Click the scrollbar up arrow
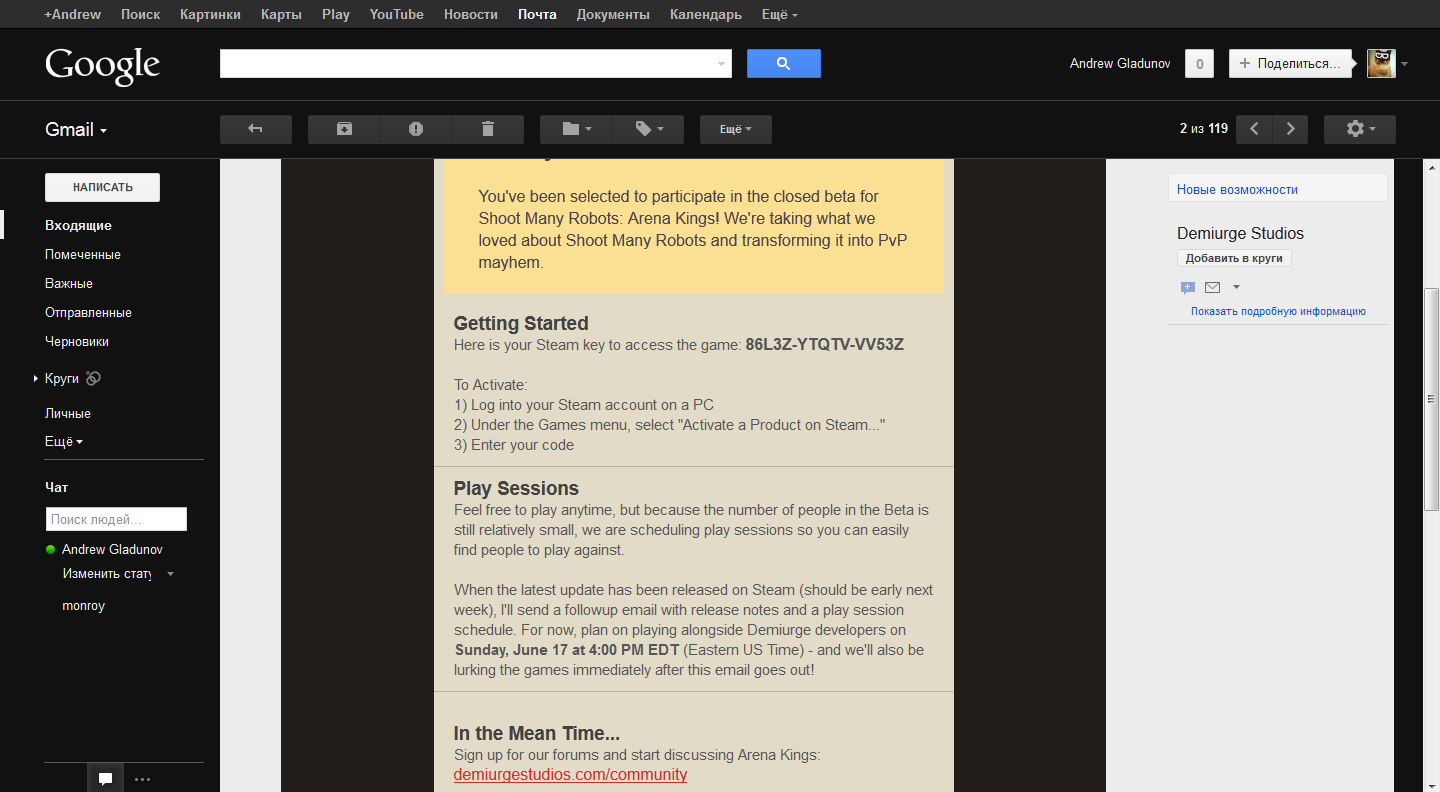This screenshot has height=792, width=1440. [1431, 167]
